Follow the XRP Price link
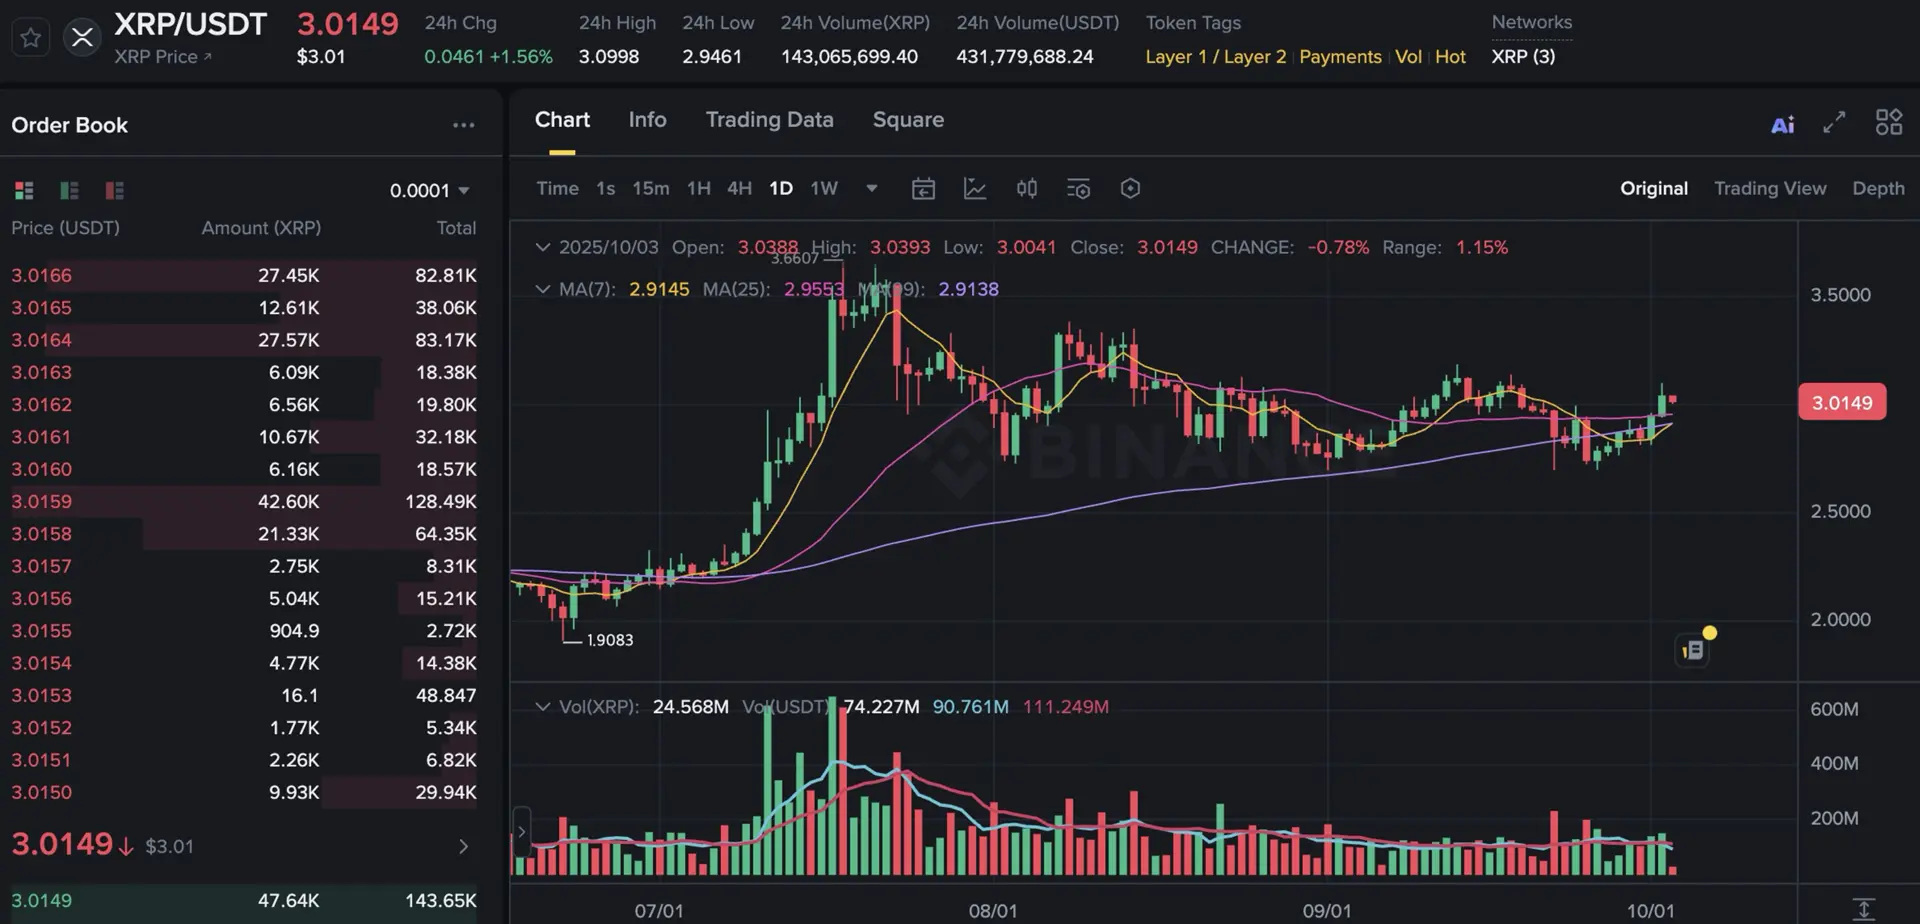 (162, 57)
